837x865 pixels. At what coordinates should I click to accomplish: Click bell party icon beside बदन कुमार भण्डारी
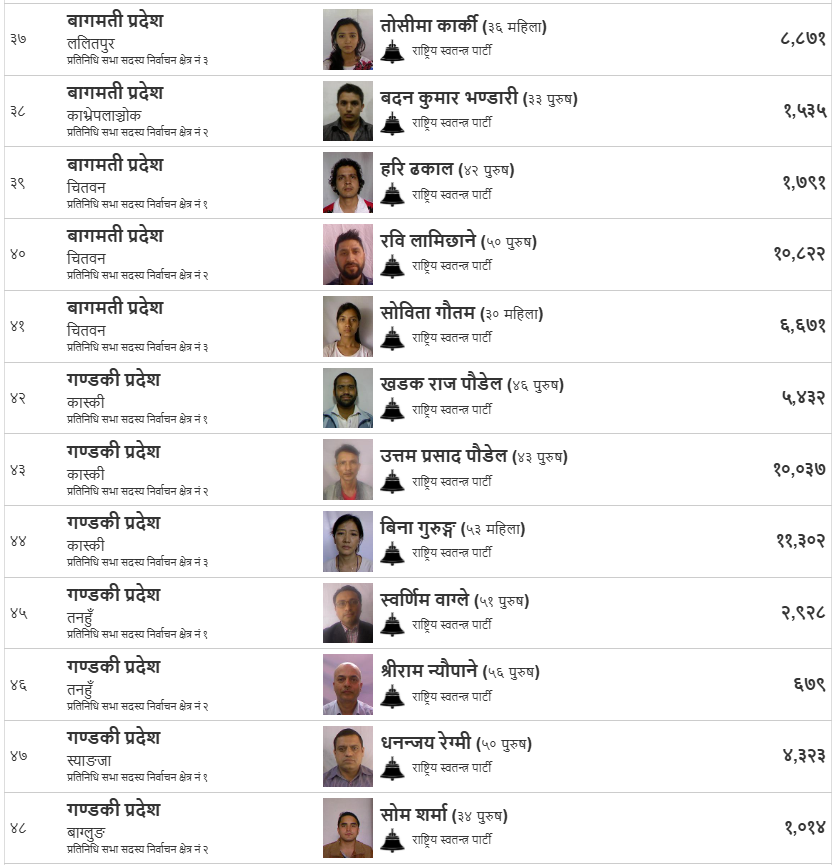coord(392,123)
